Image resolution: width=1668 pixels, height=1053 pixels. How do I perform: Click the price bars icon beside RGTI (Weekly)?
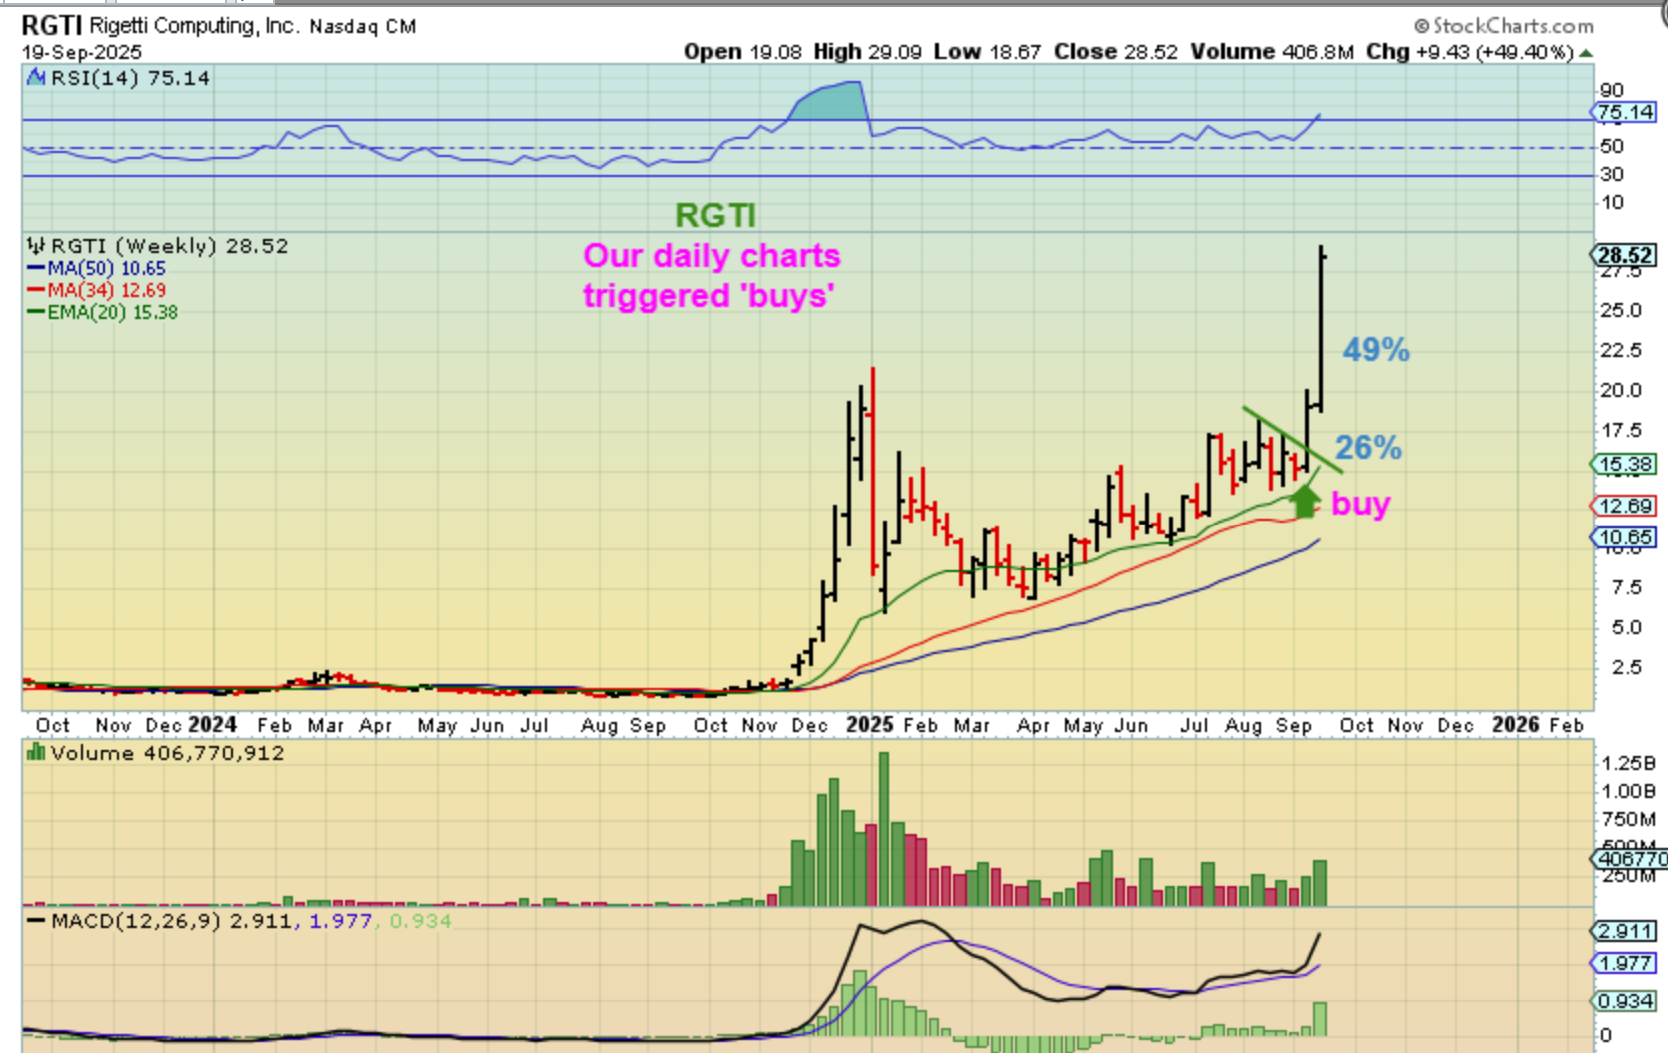tap(36, 245)
